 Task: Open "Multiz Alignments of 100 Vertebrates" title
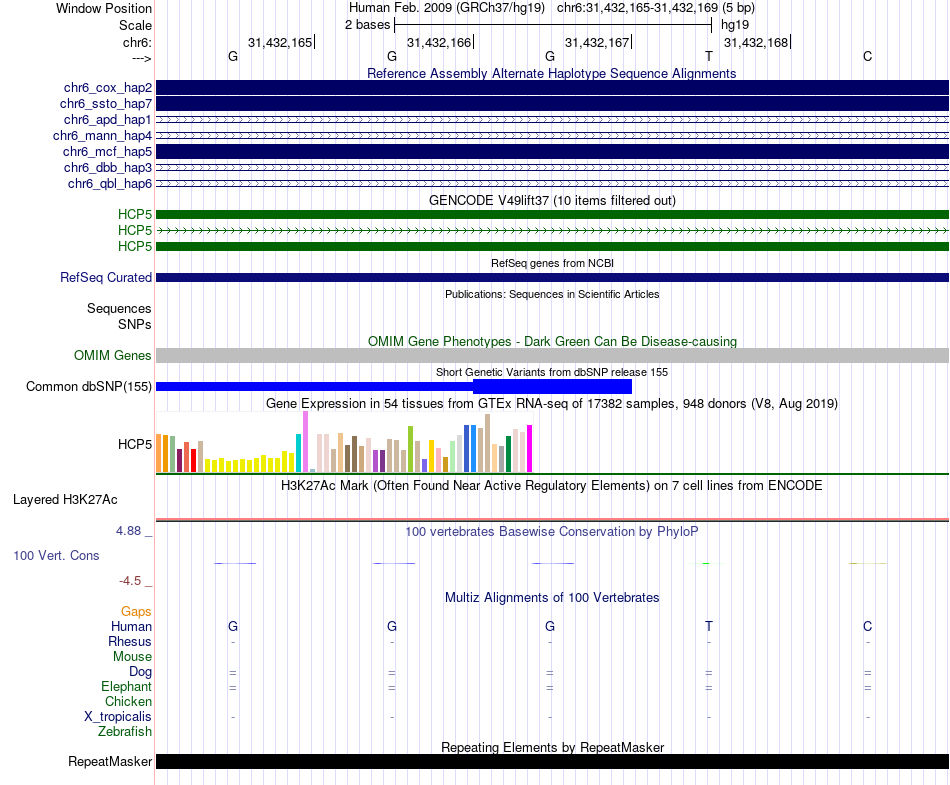[x=552, y=598]
